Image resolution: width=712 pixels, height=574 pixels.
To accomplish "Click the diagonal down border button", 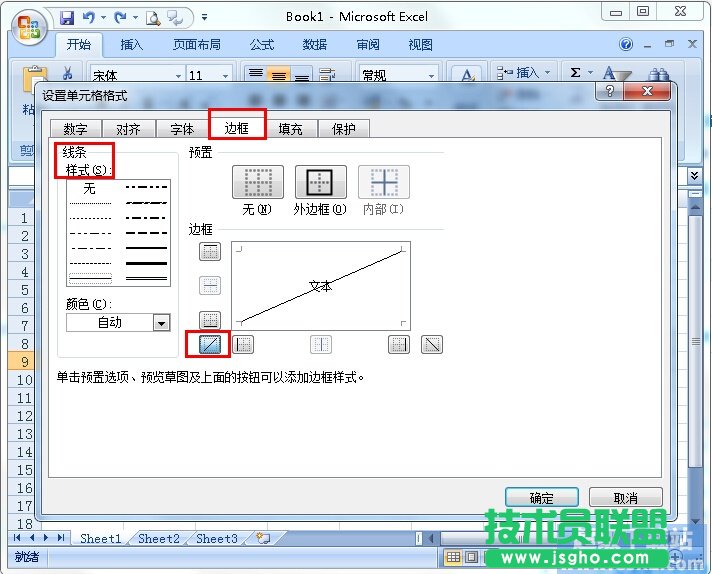I will (x=432, y=345).
